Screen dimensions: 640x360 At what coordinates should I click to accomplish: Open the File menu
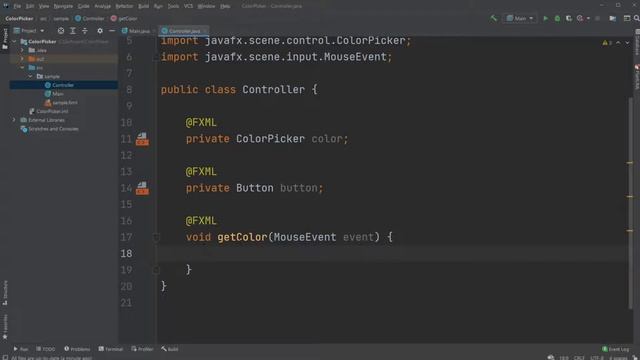pos(17,6)
